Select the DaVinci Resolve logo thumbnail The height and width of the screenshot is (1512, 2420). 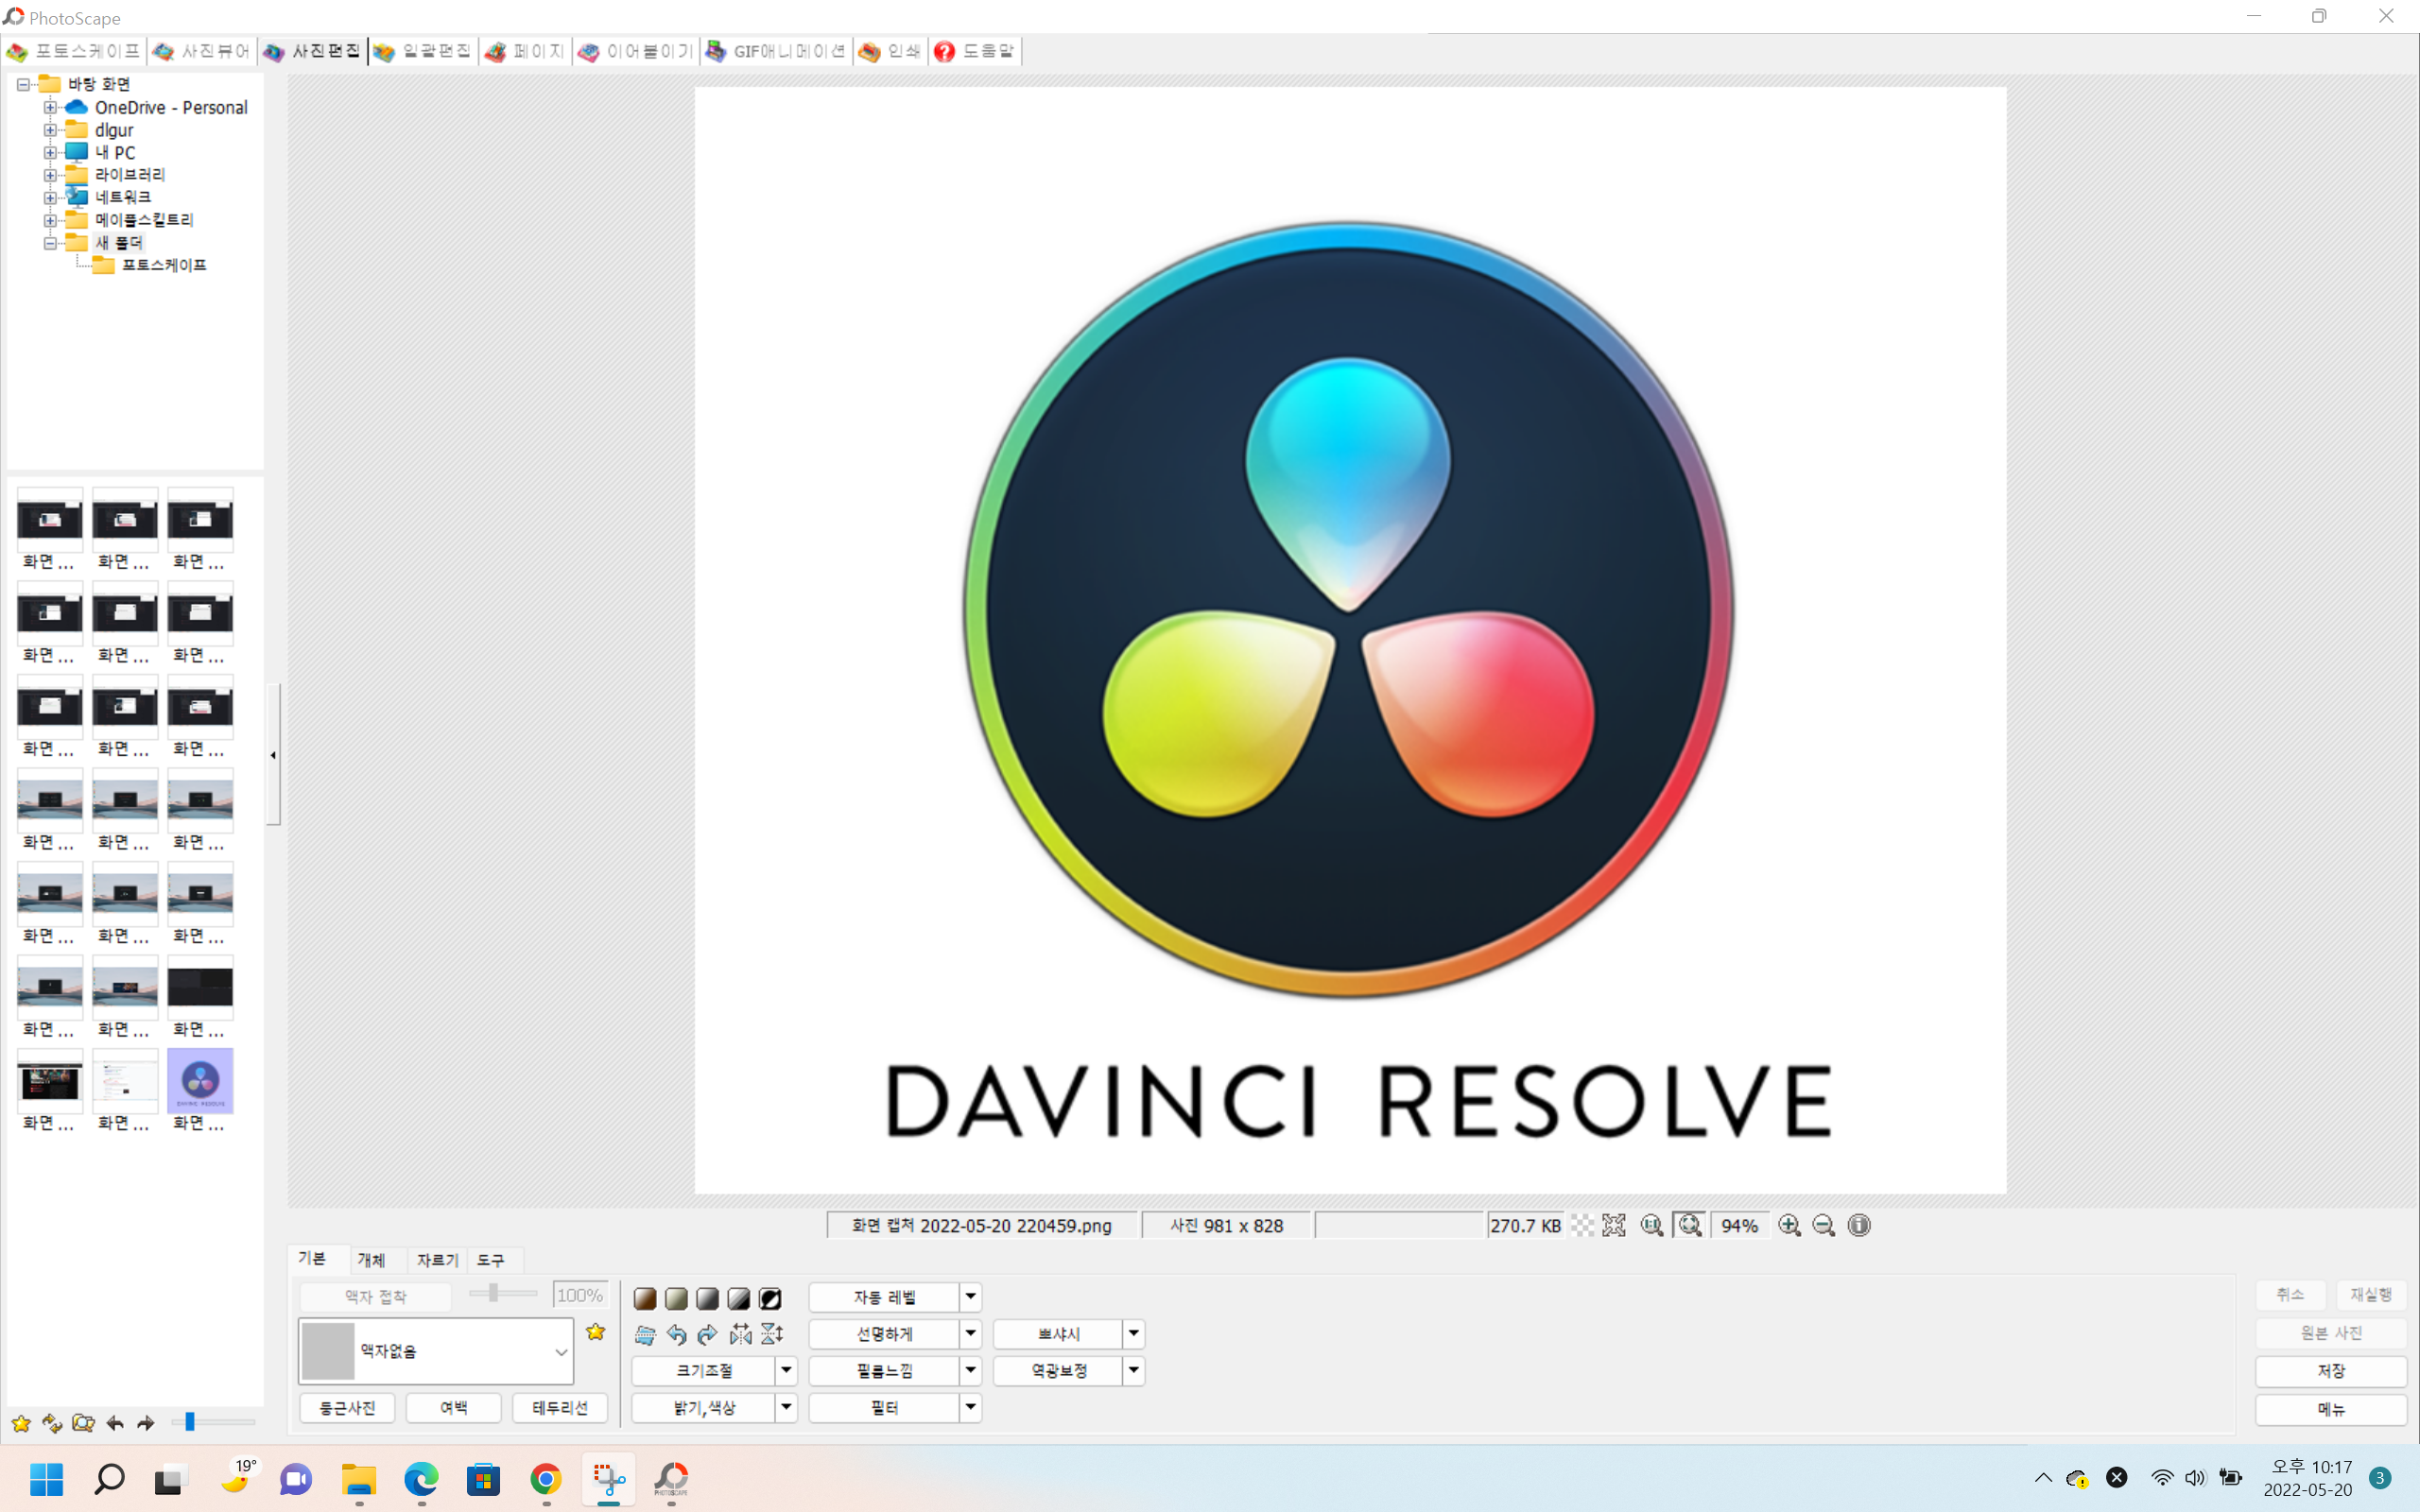click(x=200, y=1081)
